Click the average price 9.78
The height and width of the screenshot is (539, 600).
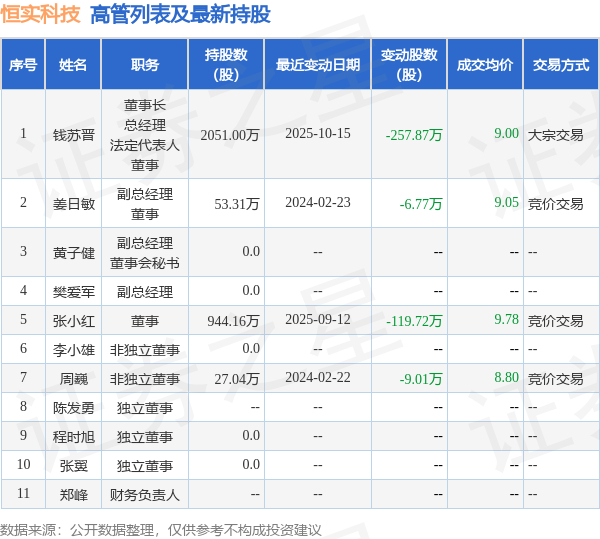pyautogui.click(x=506, y=319)
